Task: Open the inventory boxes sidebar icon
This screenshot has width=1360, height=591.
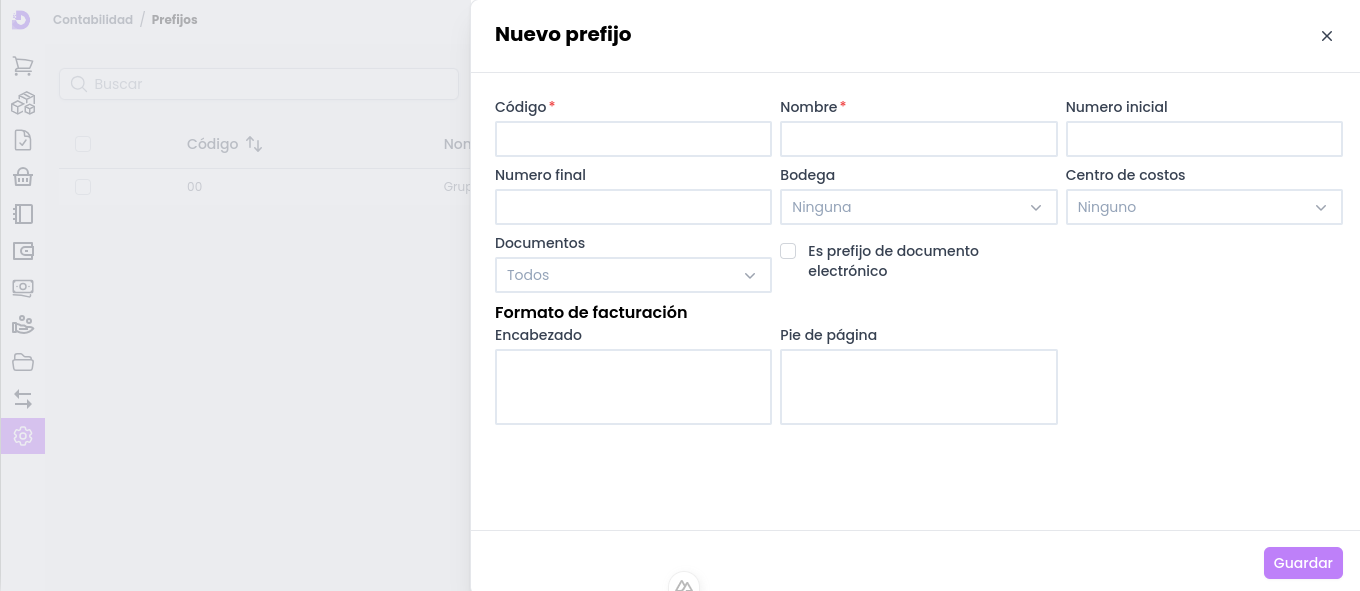Action: (x=23, y=104)
